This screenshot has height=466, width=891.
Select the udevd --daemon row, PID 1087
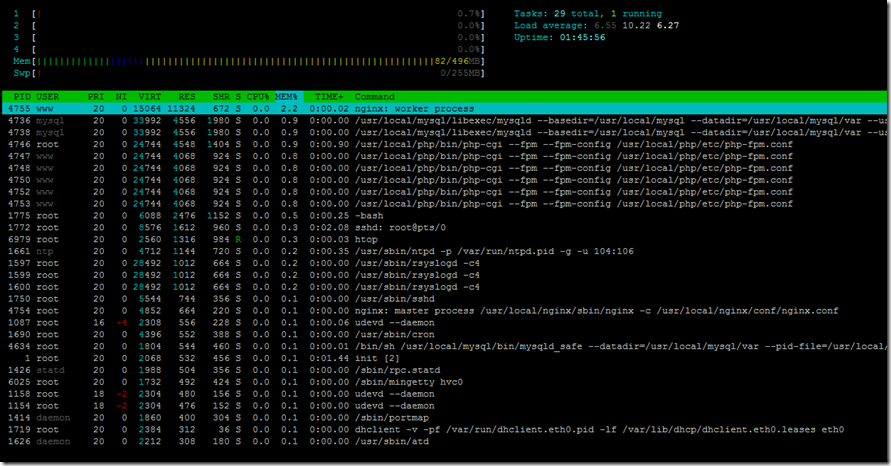coord(444,323)
